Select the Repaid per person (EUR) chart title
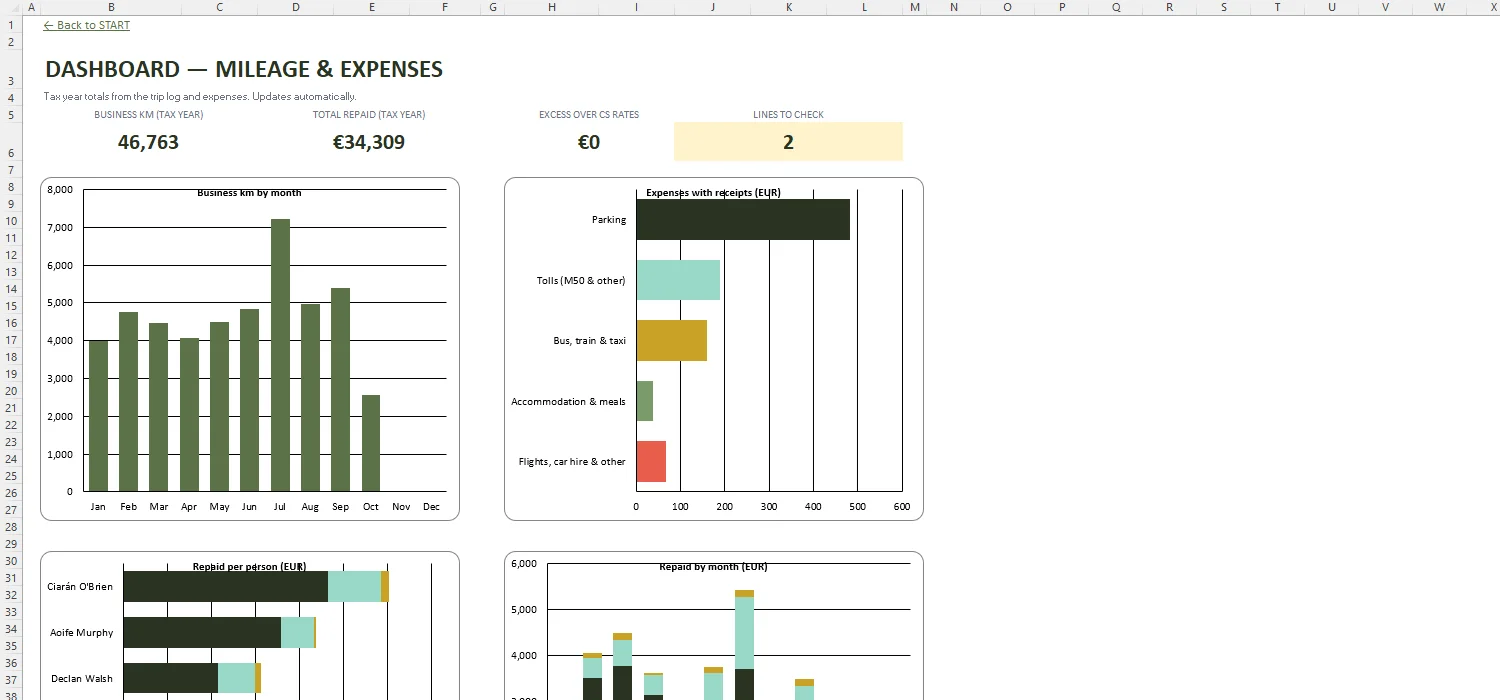This screenshot has width=1500, height=700. tap(249, 567)
